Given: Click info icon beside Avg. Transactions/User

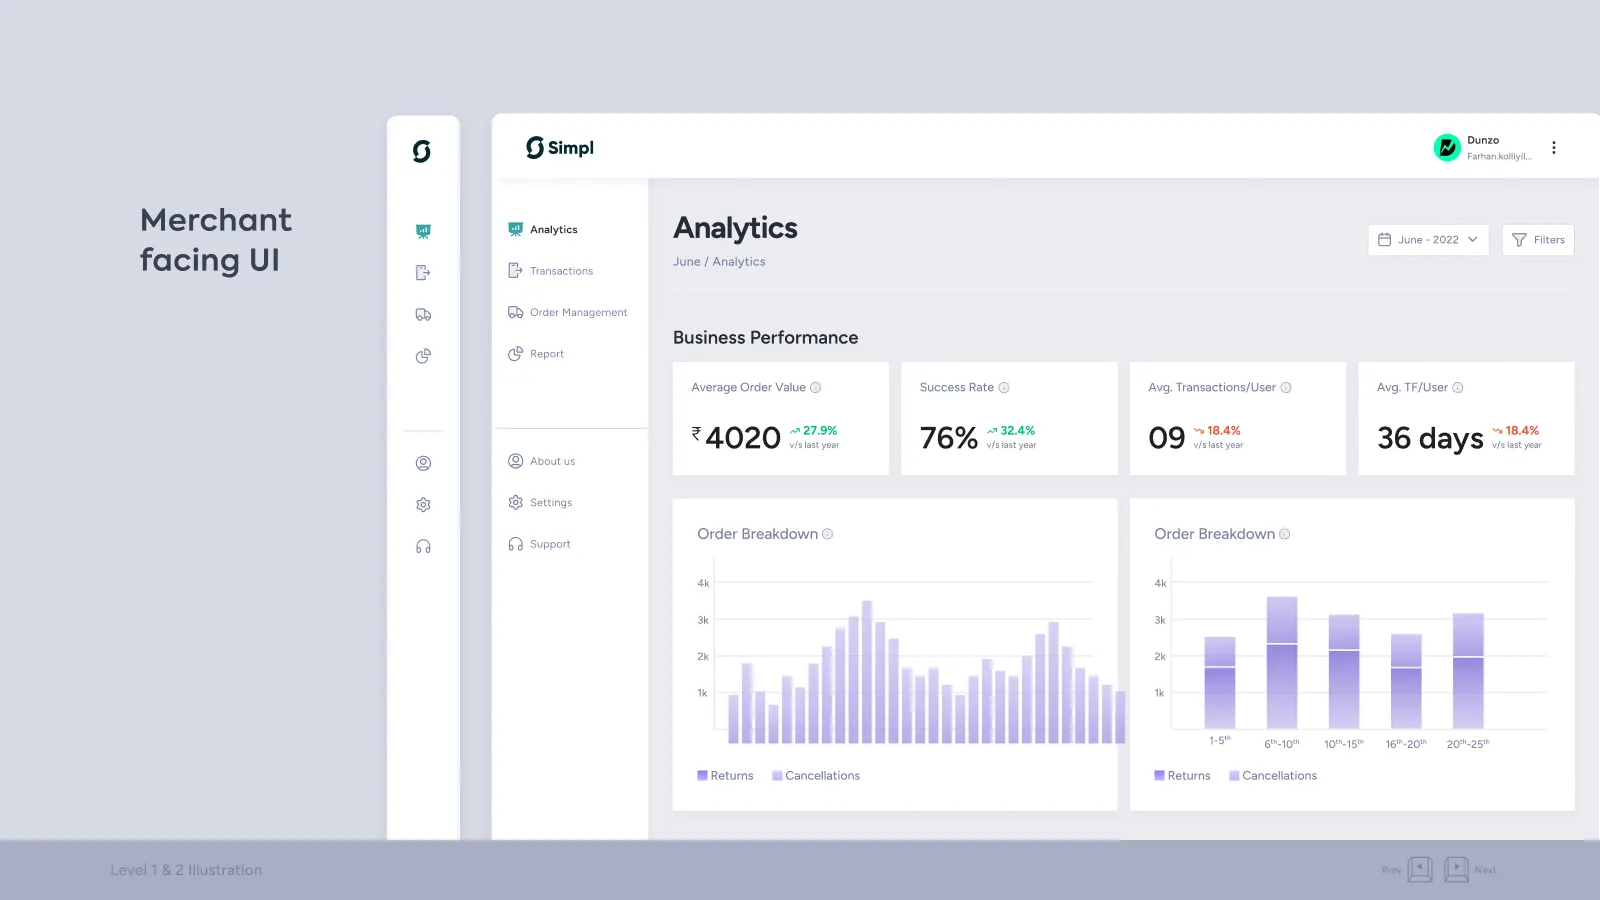Looking at the screenshot, I should point(1286,388).
